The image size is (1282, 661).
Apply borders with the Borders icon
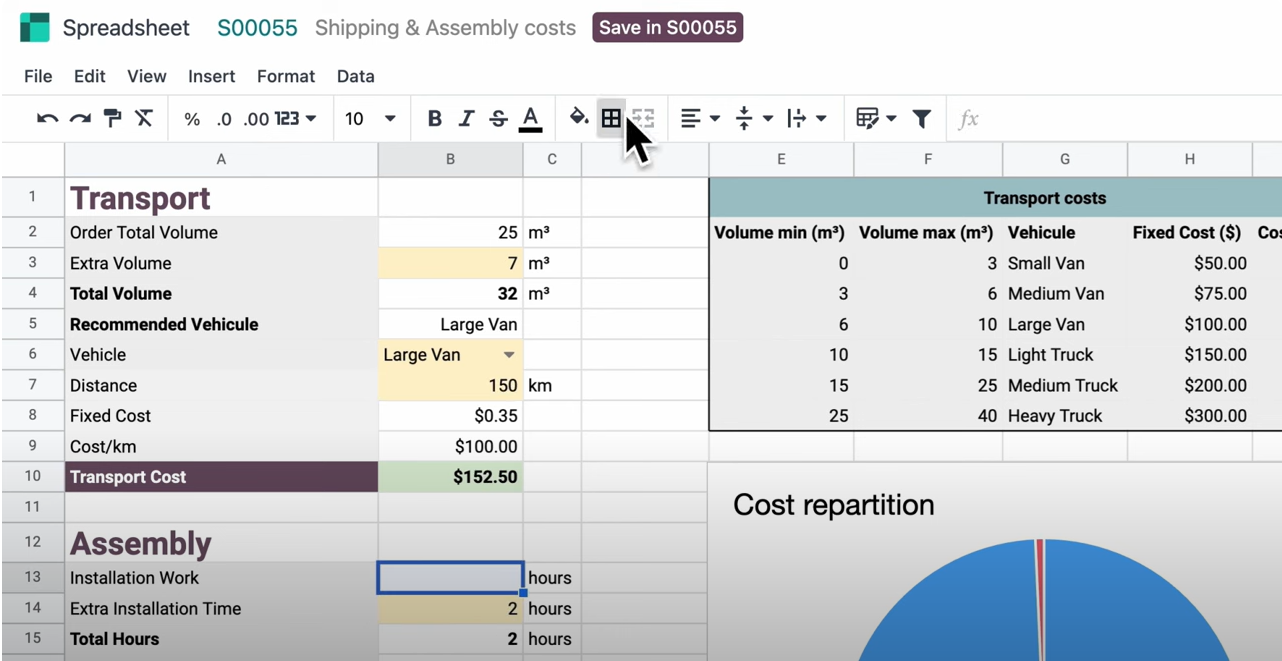pyautogui.click(x=611, y=118)
